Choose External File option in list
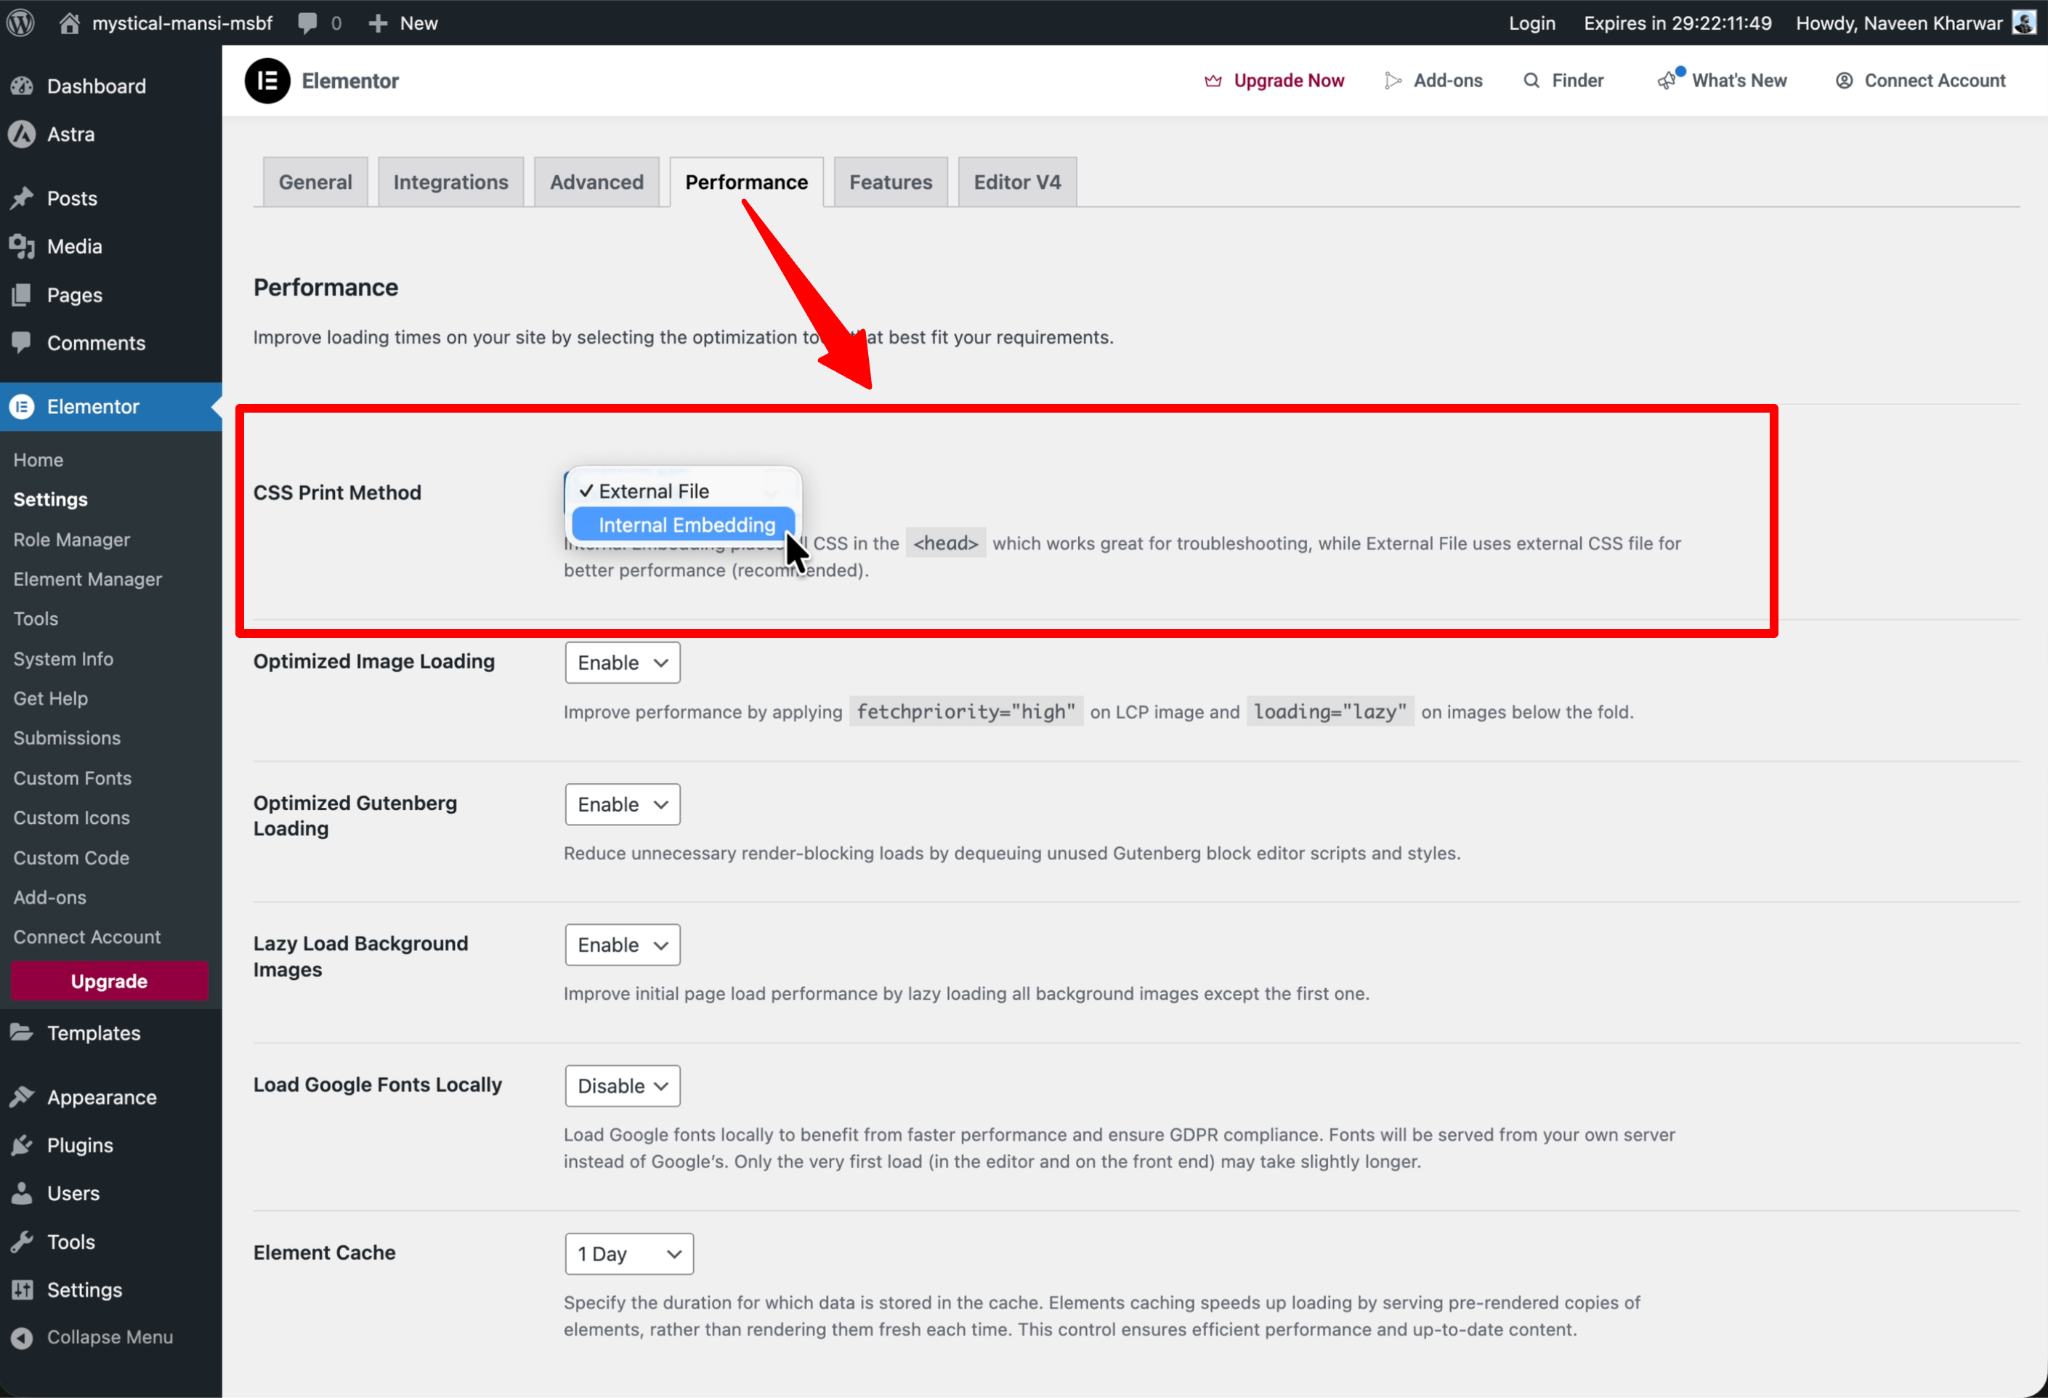Image resolution: width=2048 pixels, height=1398 pixels. tap(654, 491)
